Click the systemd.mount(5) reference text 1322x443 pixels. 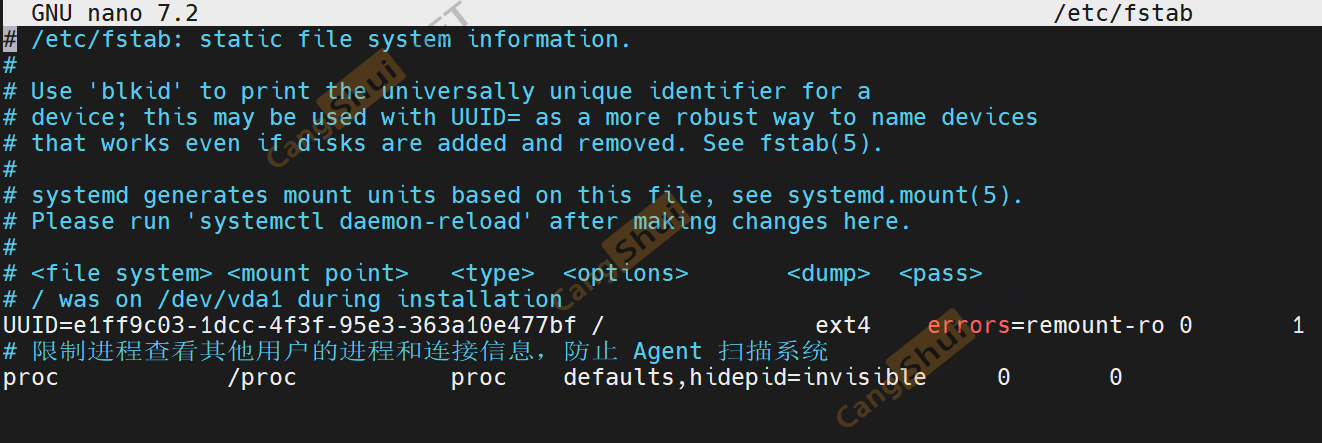coord(905,196)
